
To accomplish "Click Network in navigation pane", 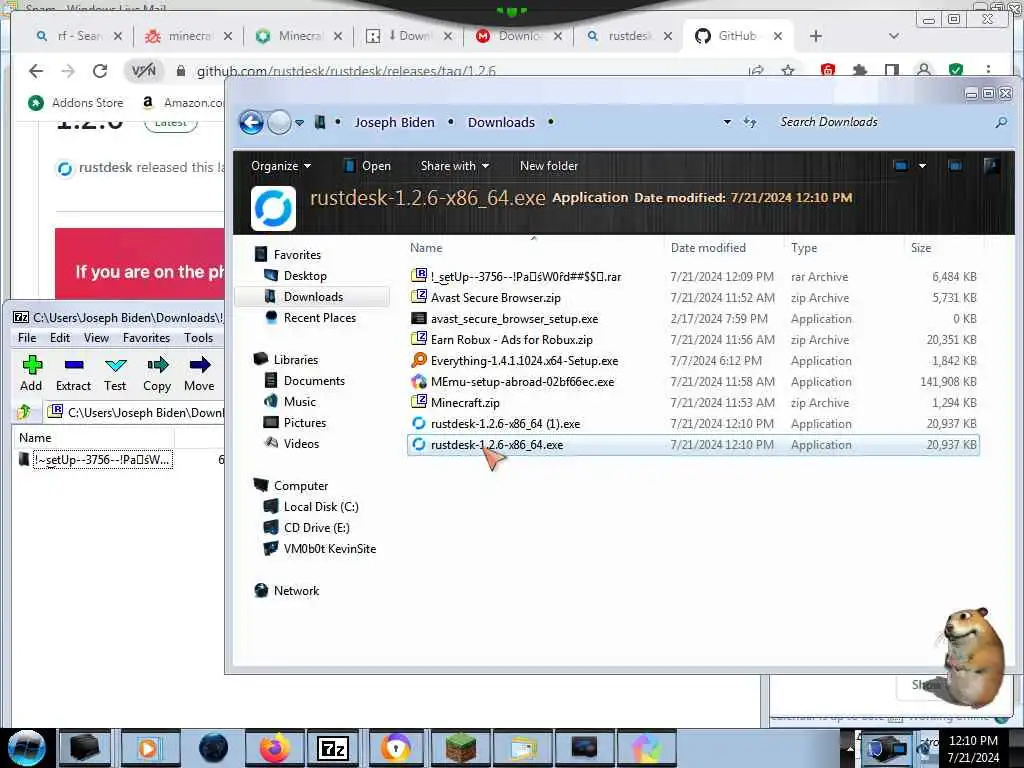I will click(x=296, y=590).
